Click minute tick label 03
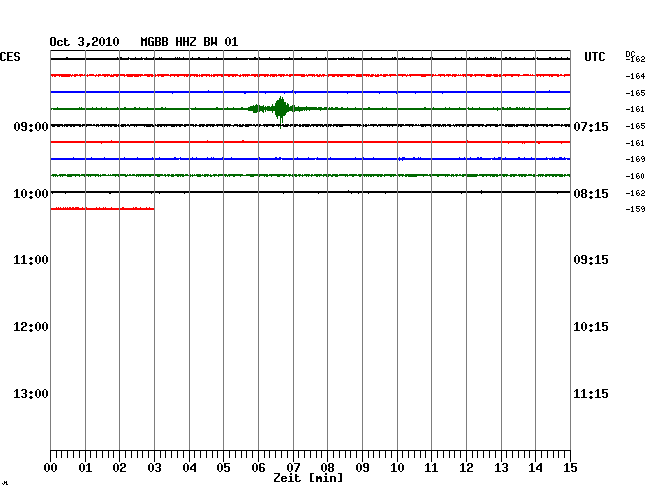 click(x=154, y=468)
